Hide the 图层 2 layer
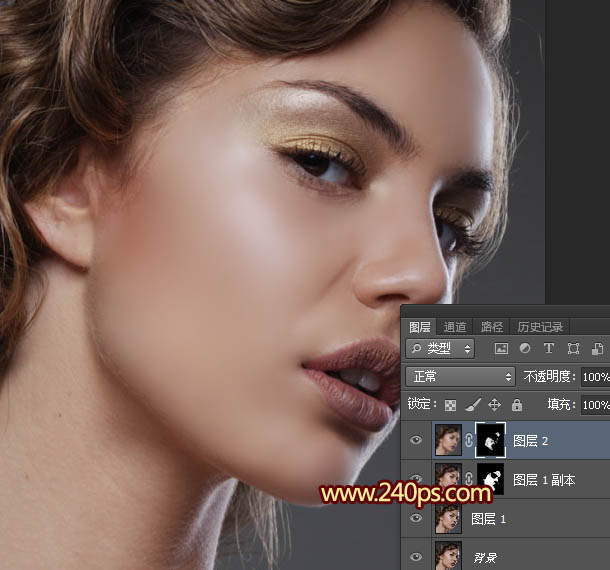This screenshot has height=570, width=610. point(418,440)
